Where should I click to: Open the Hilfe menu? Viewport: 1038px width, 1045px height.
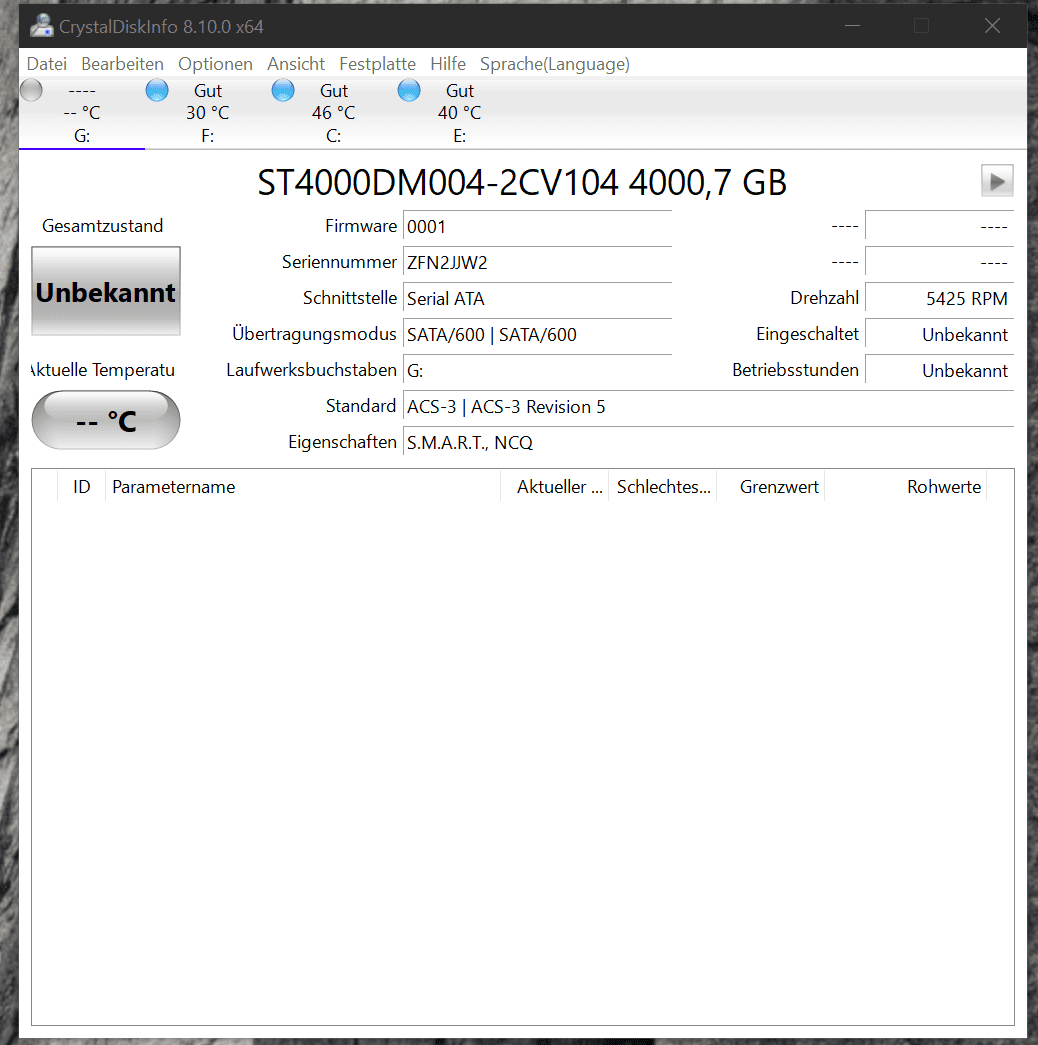point(448,64)
